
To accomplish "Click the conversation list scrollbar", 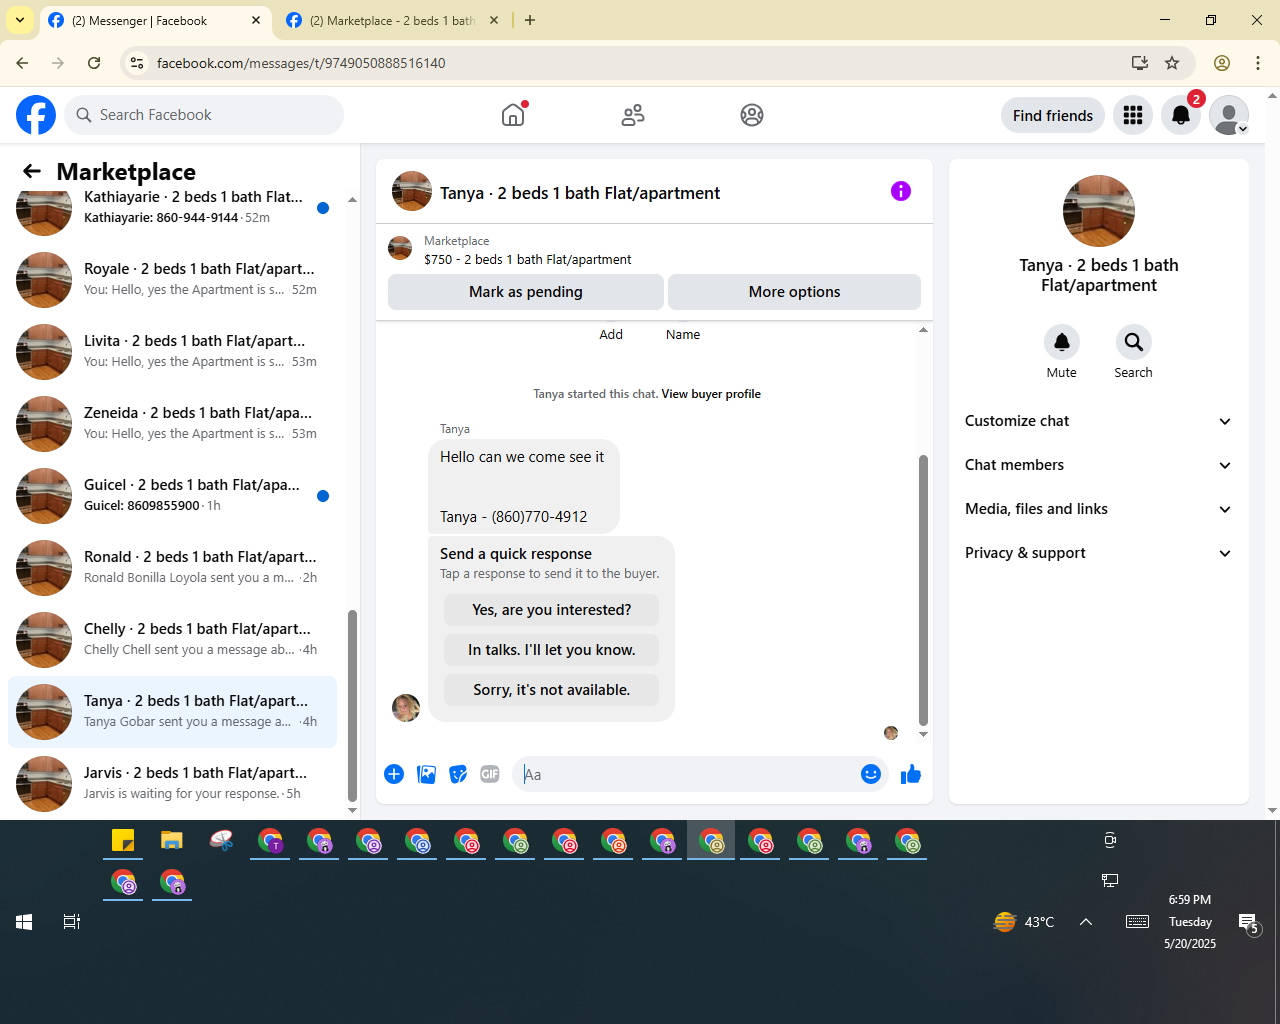I will pos(352,705).
